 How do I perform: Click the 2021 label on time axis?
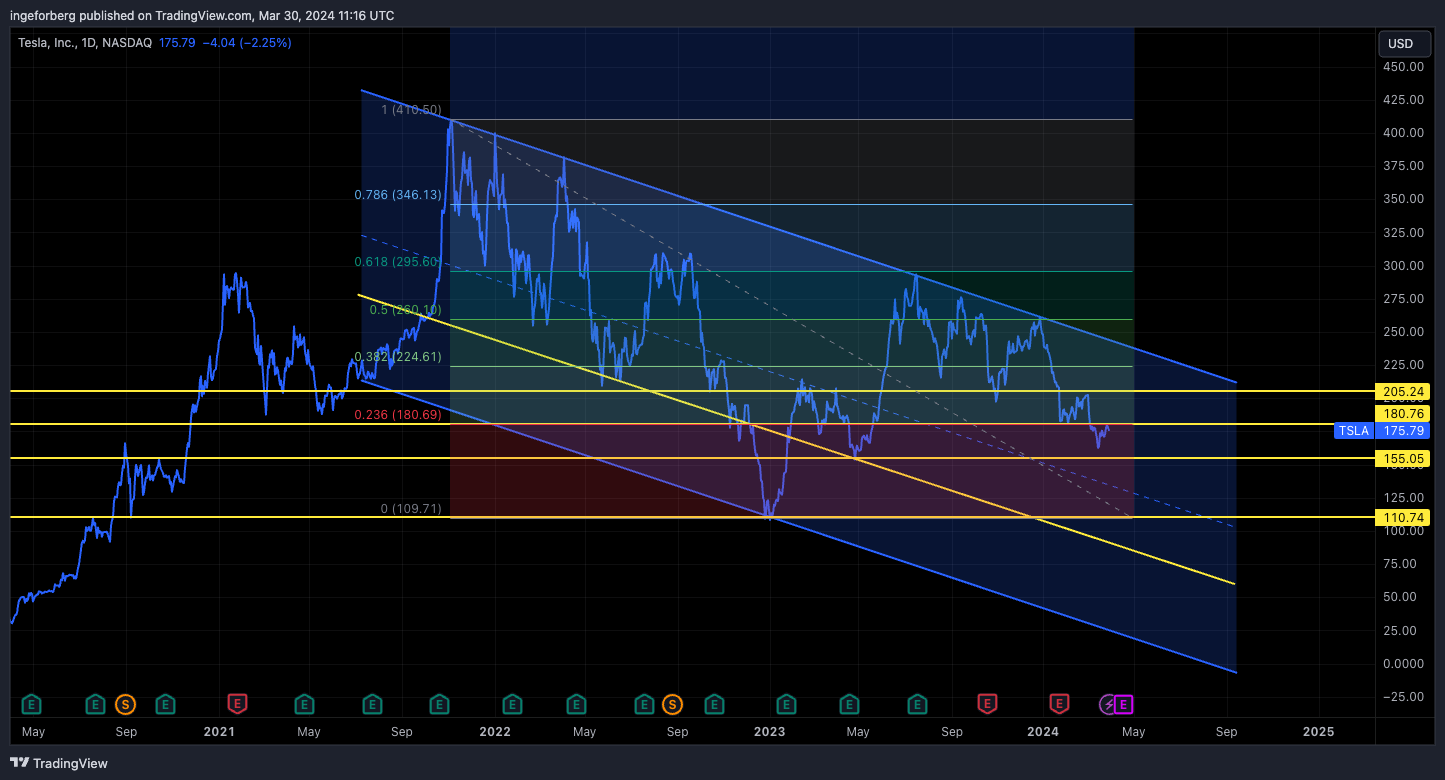(219, 732)
